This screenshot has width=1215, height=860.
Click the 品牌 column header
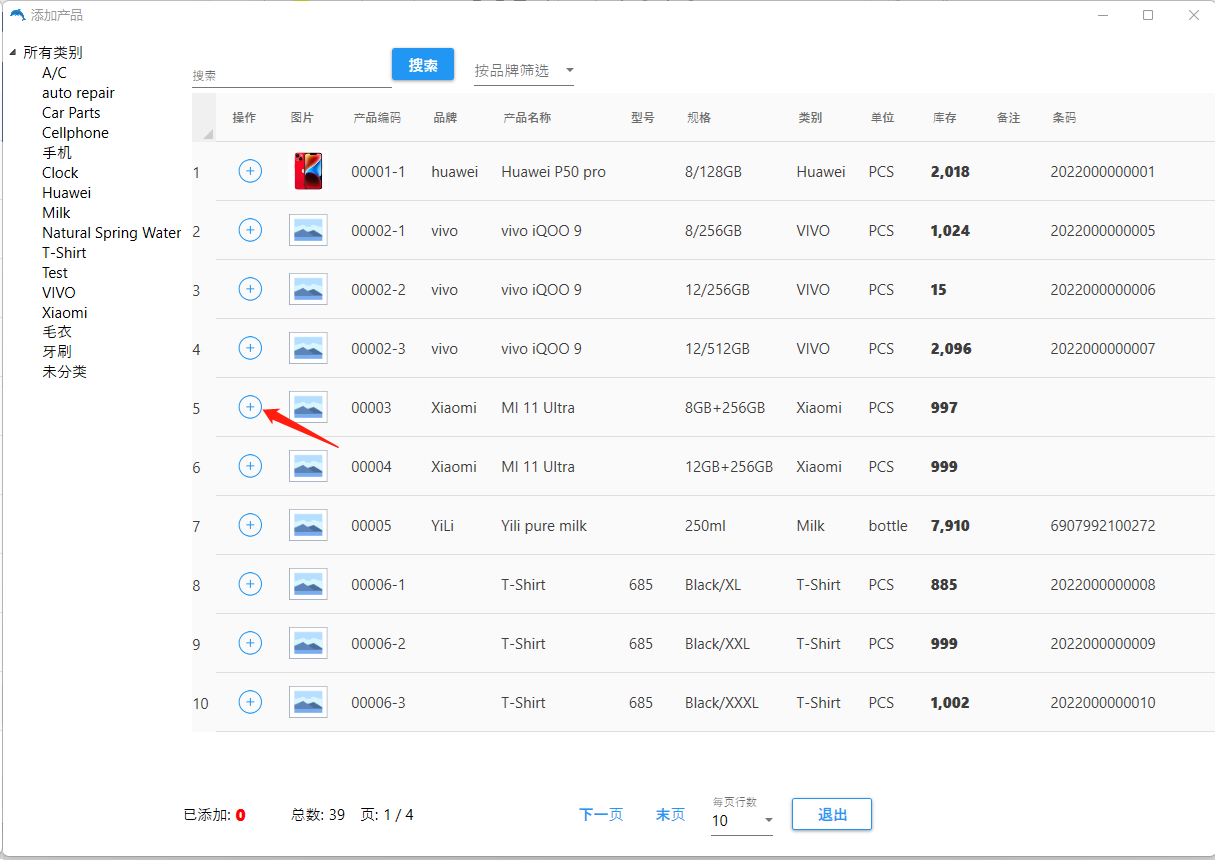(445, 118)
